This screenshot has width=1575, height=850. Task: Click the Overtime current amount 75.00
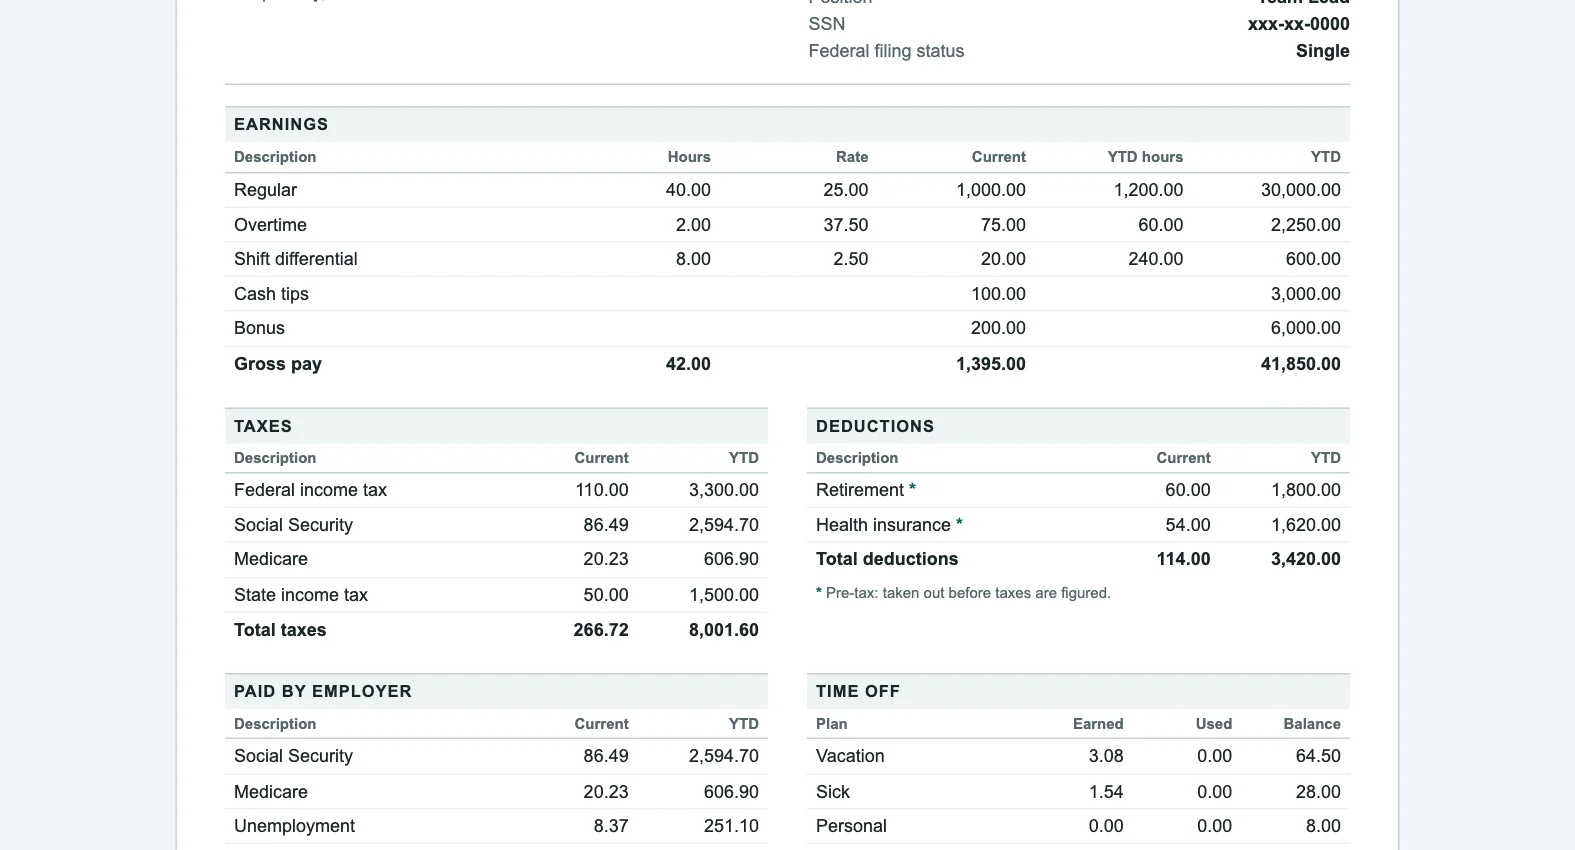[x=1003, y=225]
